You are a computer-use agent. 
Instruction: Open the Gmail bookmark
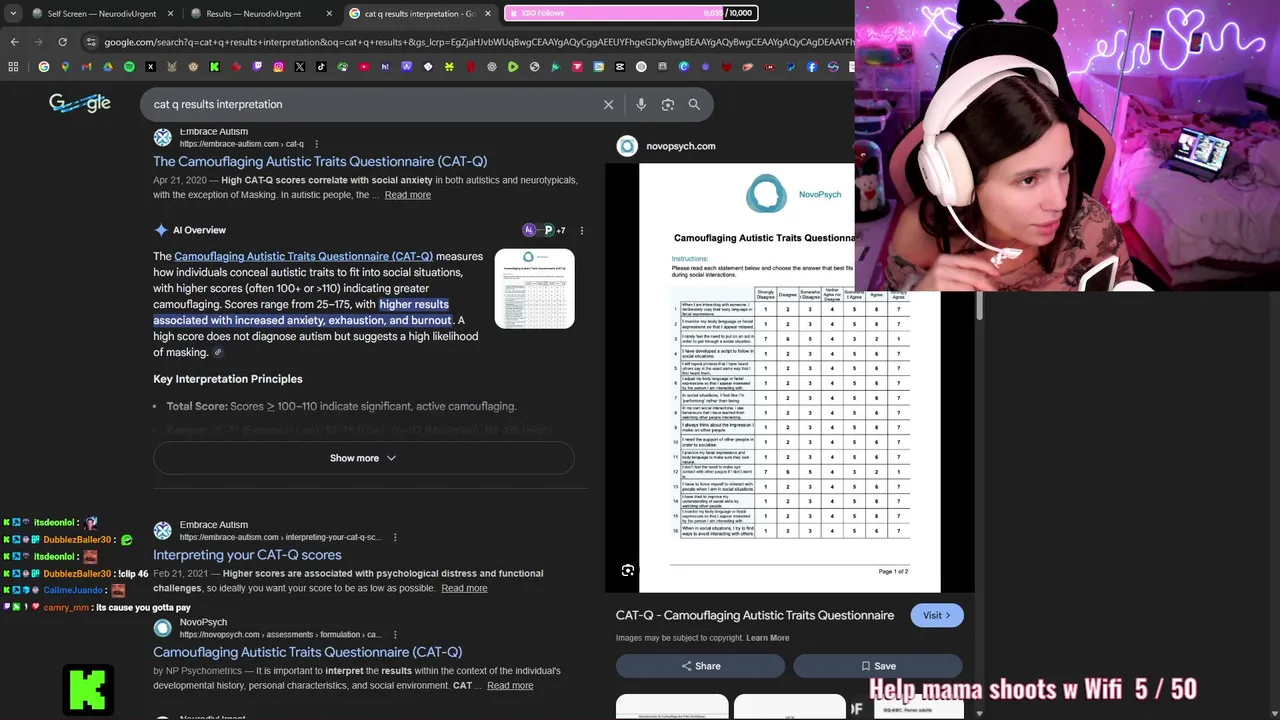tap(86, 67)
